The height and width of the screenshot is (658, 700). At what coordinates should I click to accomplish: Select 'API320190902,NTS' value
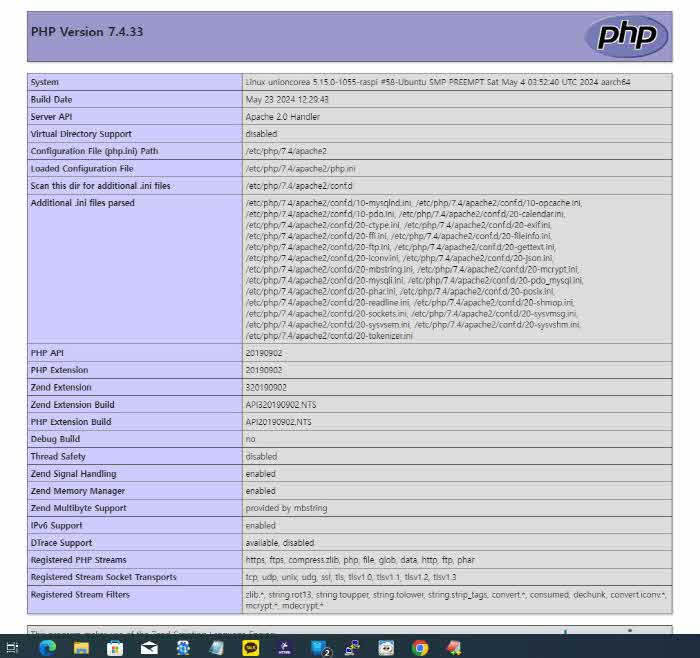pyautogui.click(x=281, y=405)
